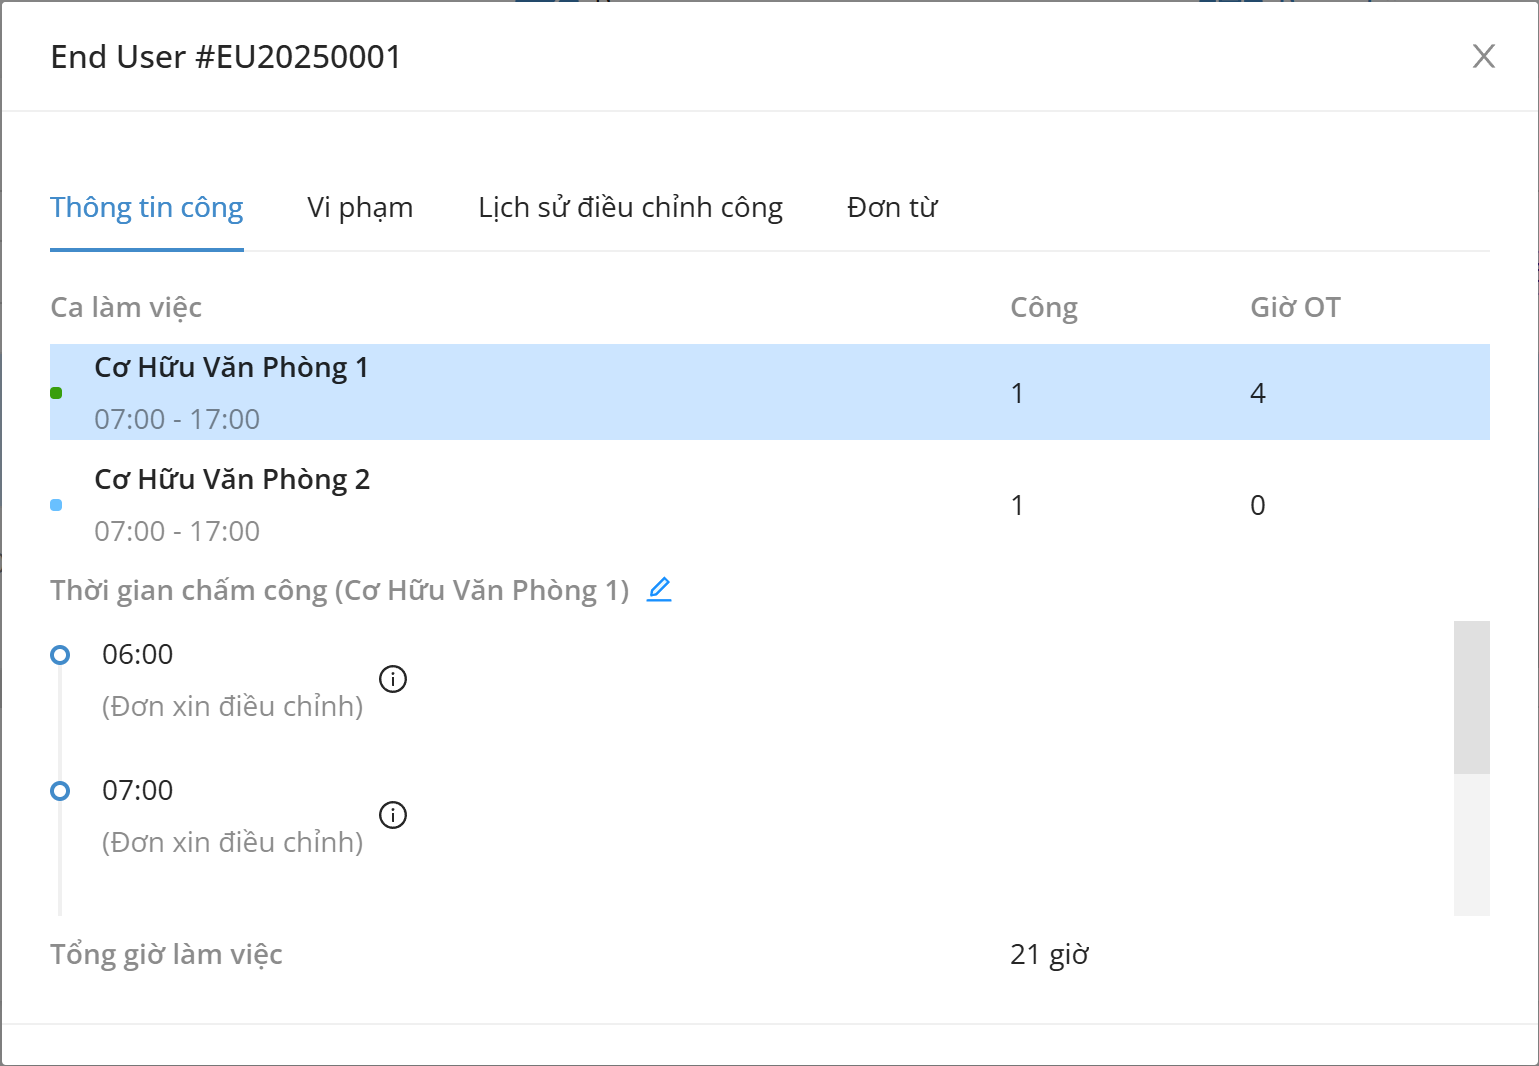
Task: Go to Lịch sử điều chỉnh công tab
Action: click(630, 208)
